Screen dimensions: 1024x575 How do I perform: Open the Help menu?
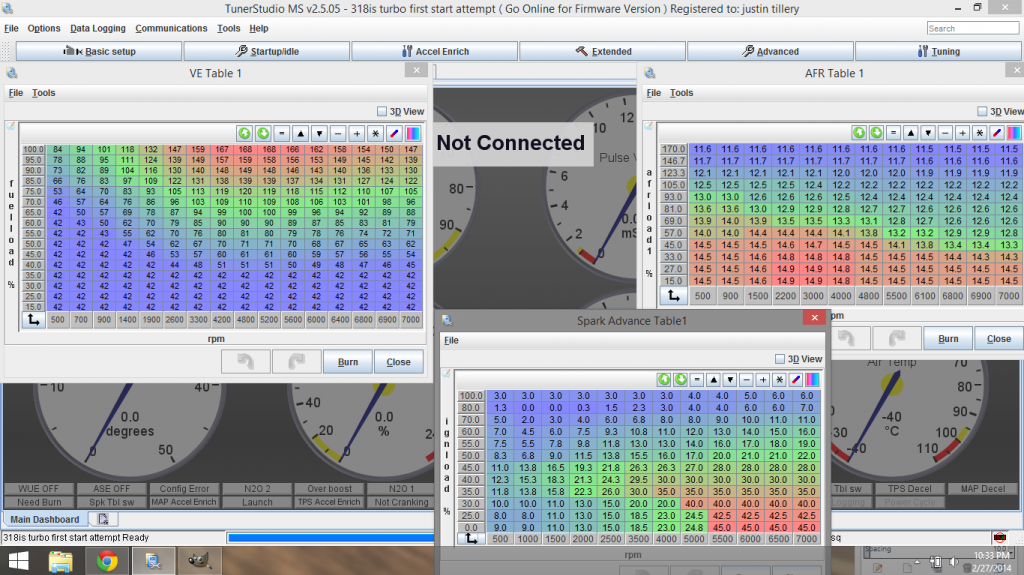coord(259,28)
